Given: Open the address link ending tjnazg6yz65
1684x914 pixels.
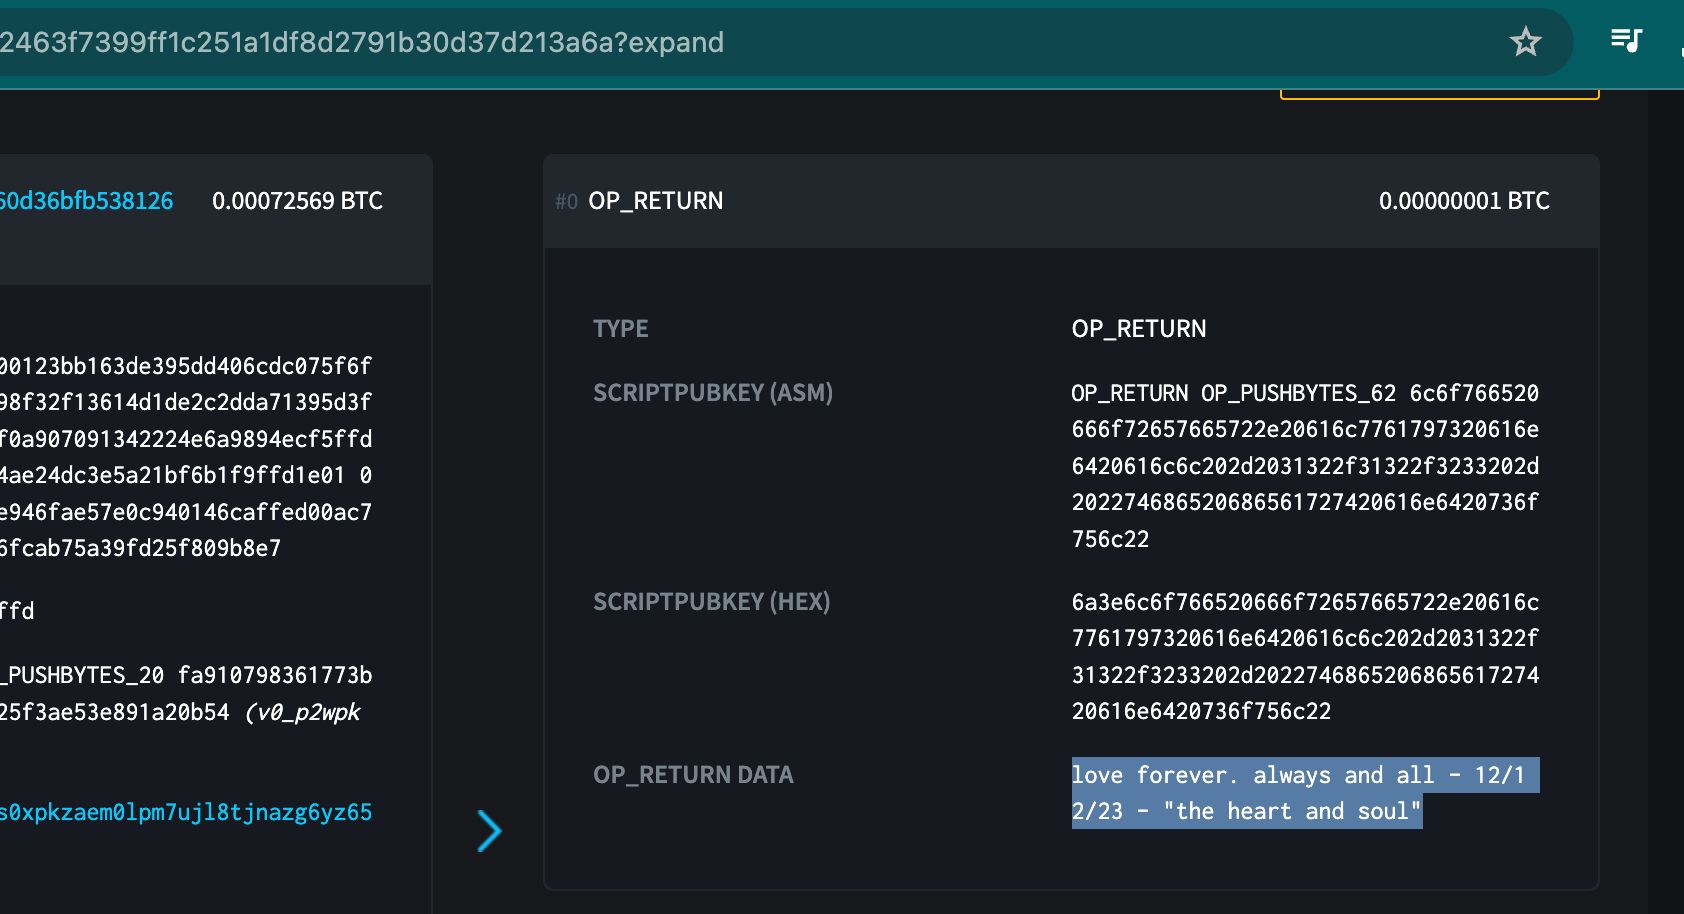Looking at the screenshot, I should (186, 812).
